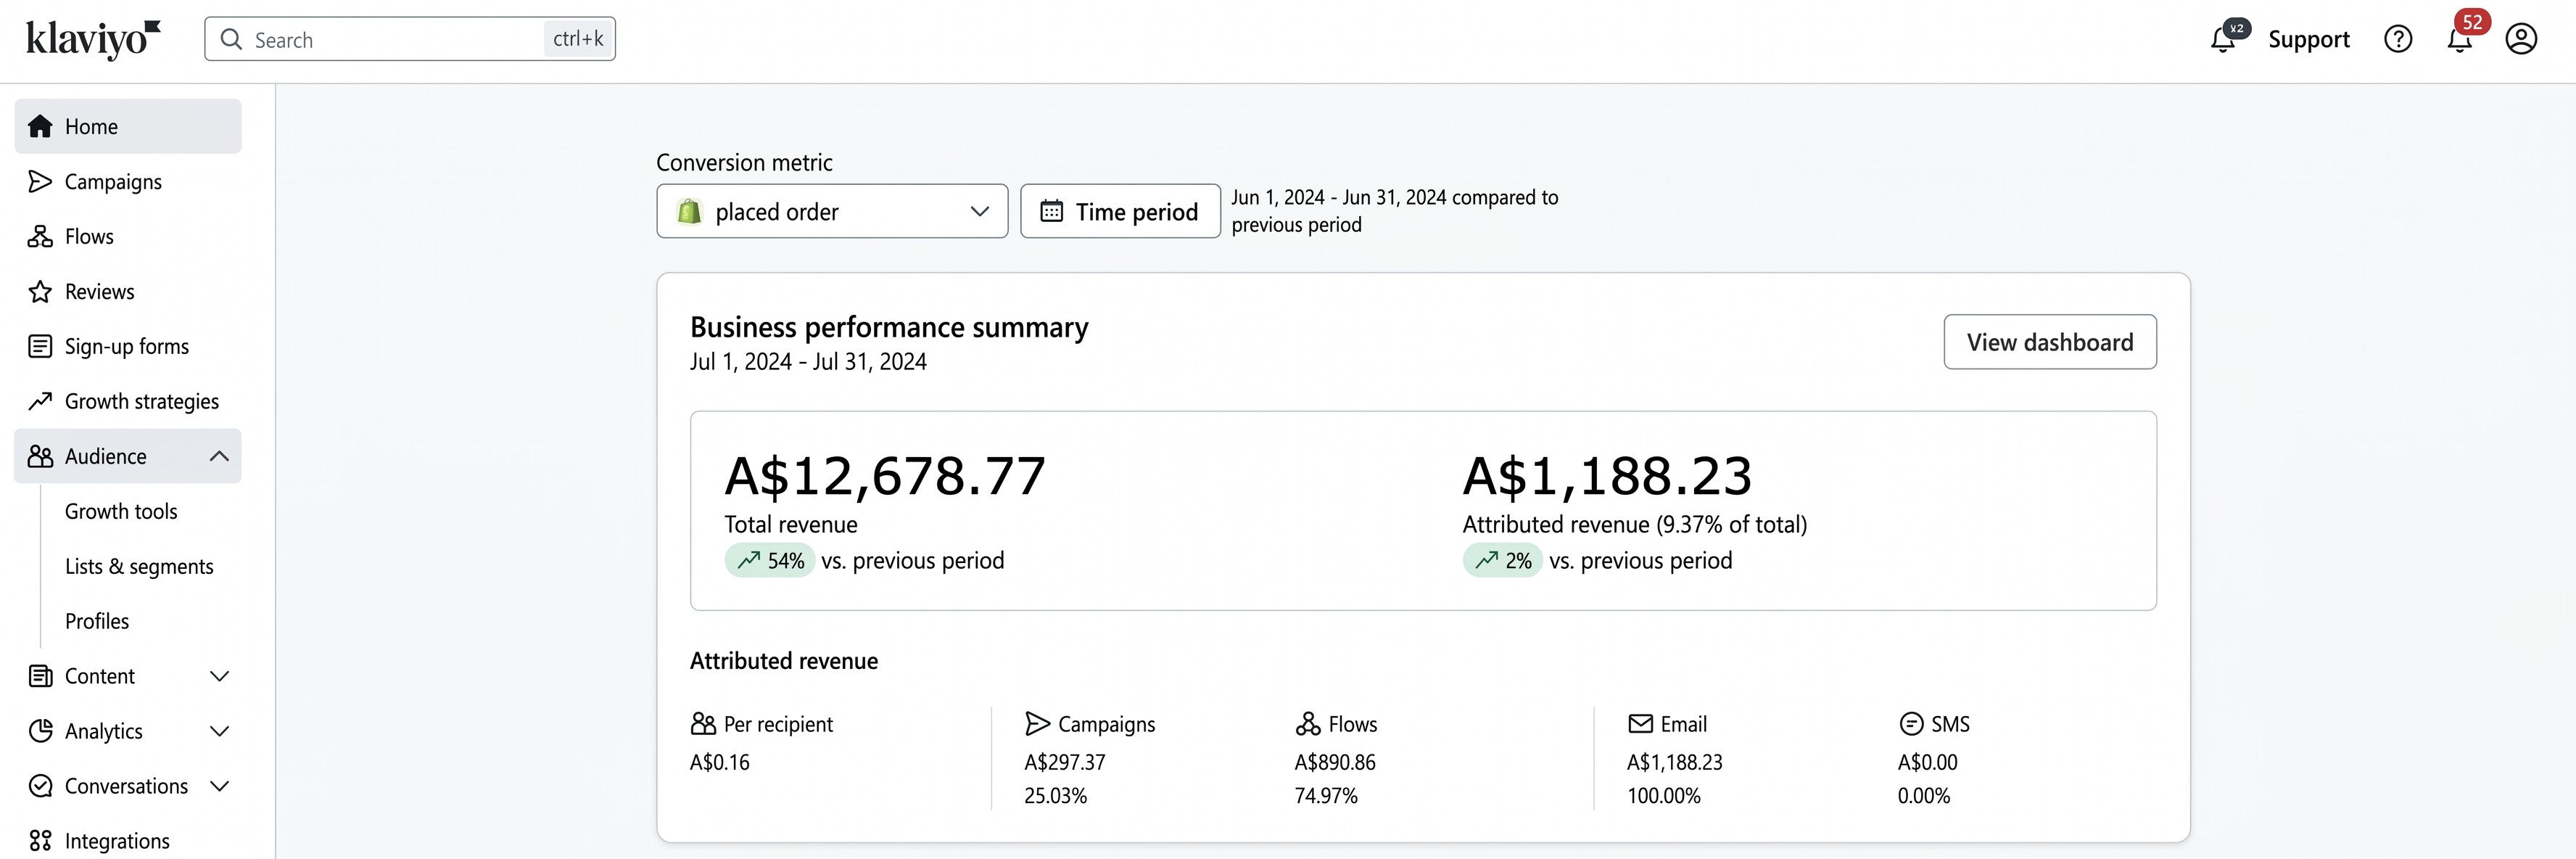Click the Klaviyo logo
This screenshot has height=859, width=2576.
point(93,39)
